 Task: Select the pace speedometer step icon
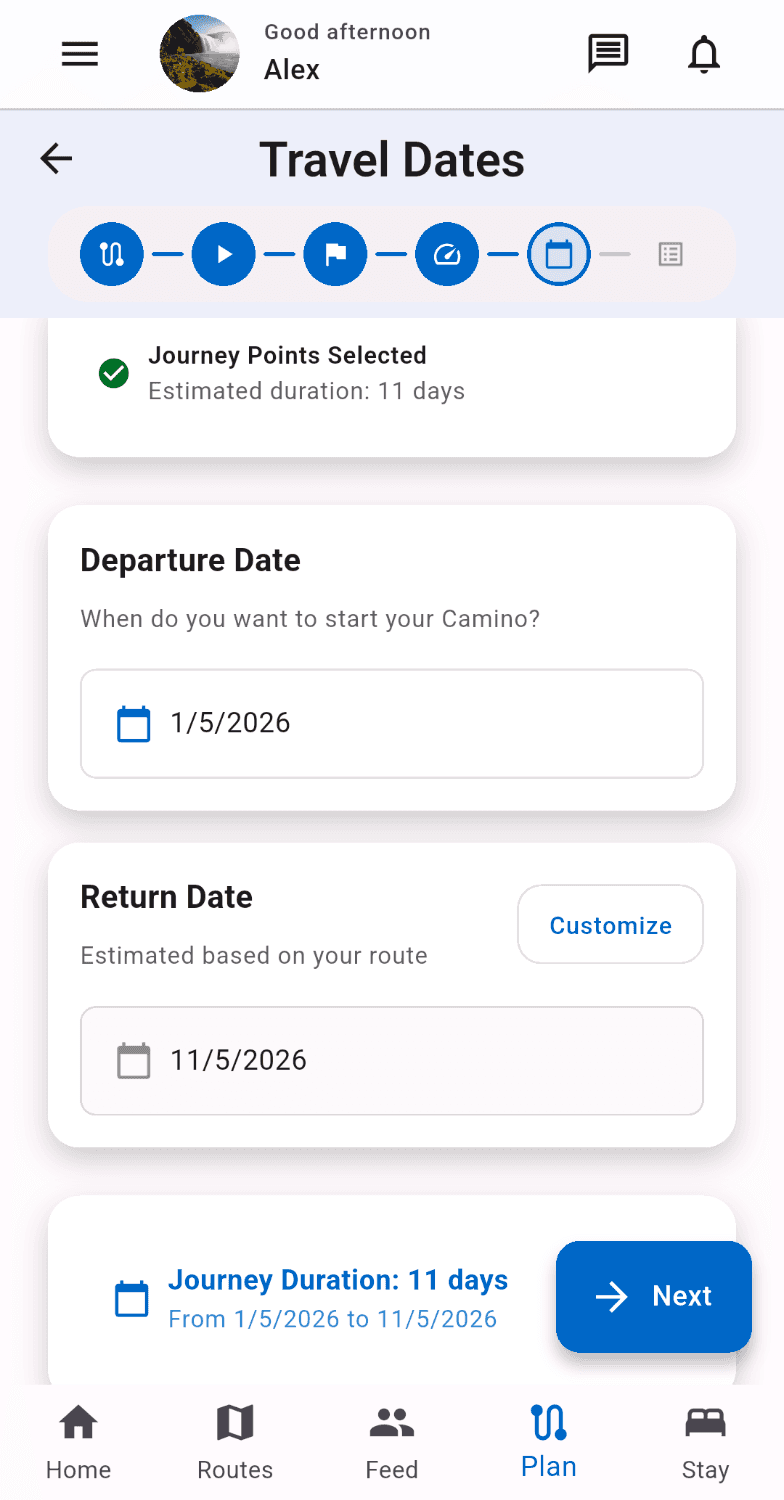click(x=447, y=254)
